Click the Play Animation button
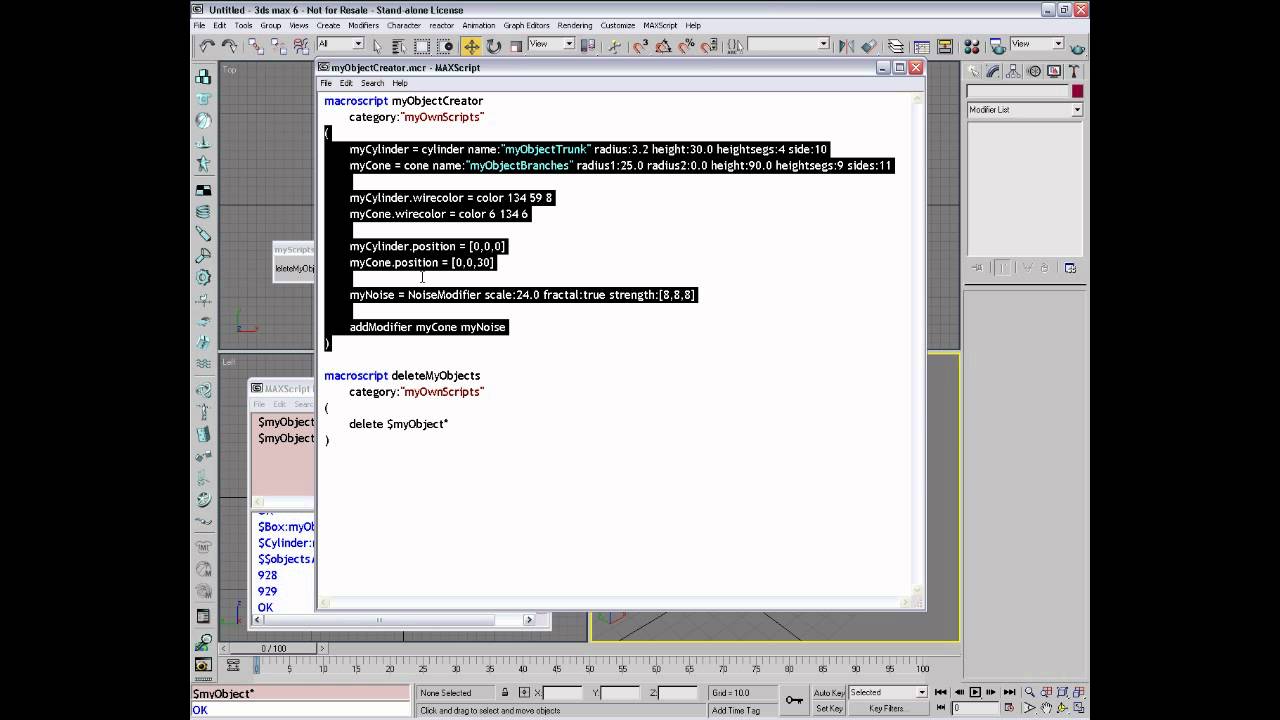This screenshot has height=720, width=1280. (x=975, y=692)
